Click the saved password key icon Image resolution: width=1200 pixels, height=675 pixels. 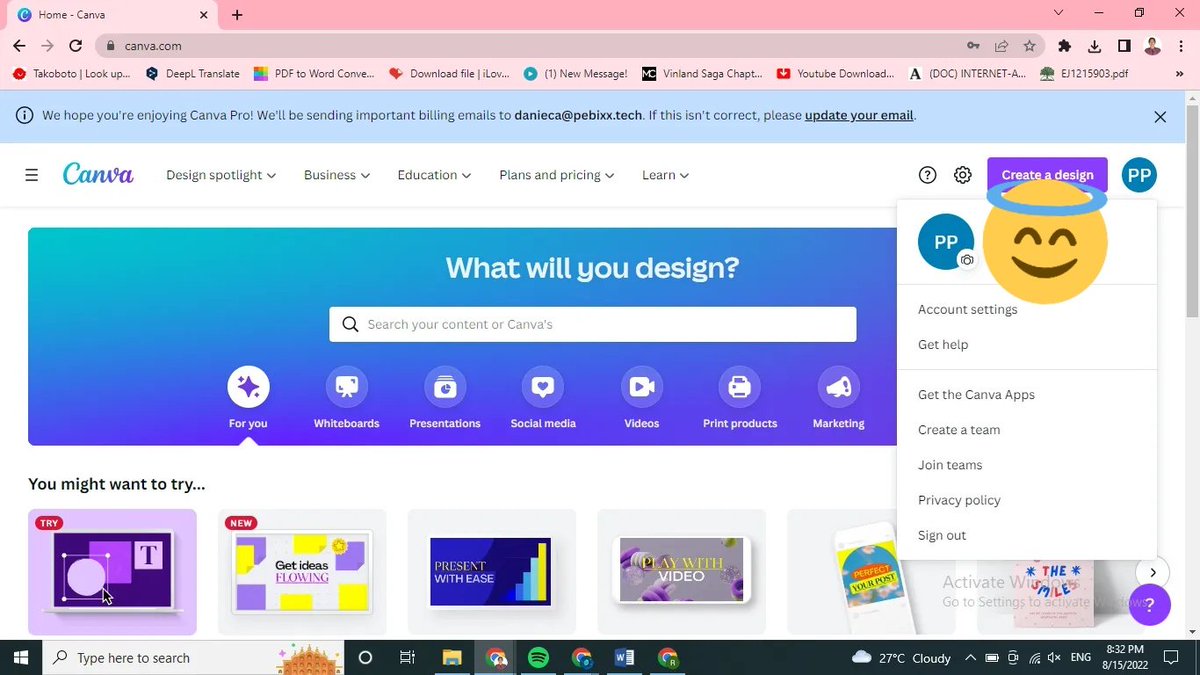tap(973, 46)
